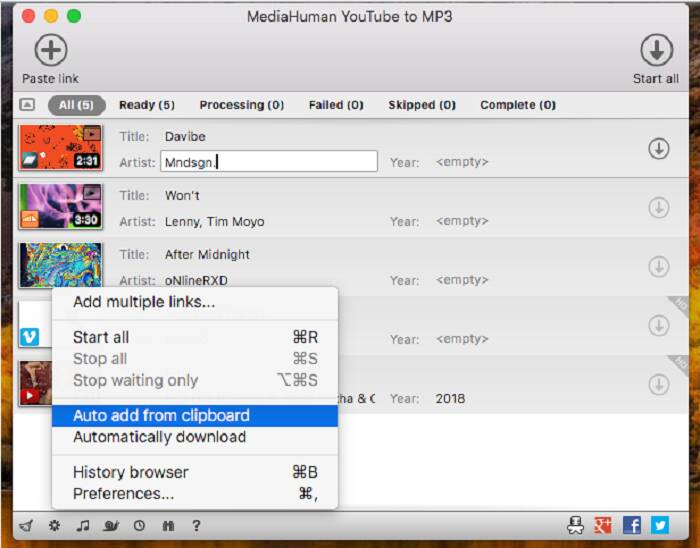Click empty Year value in After Midnight row
The width and height of the screenshot is (700, 548).
point(462,280)
